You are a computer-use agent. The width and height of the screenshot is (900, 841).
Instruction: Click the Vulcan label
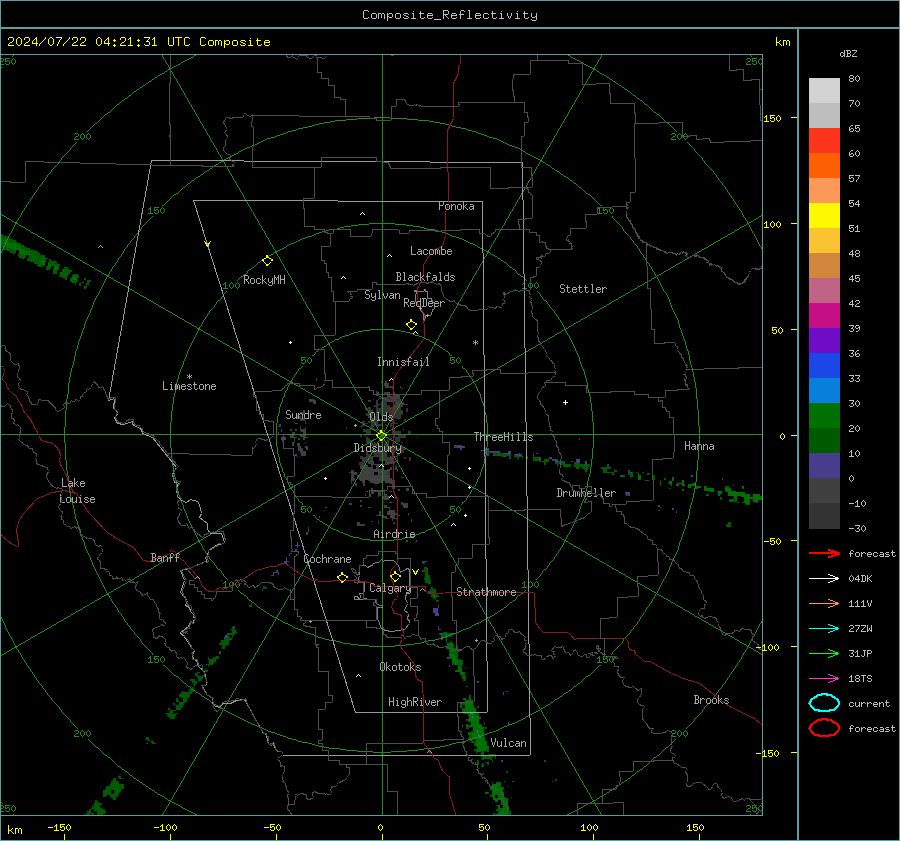[508, 743]
